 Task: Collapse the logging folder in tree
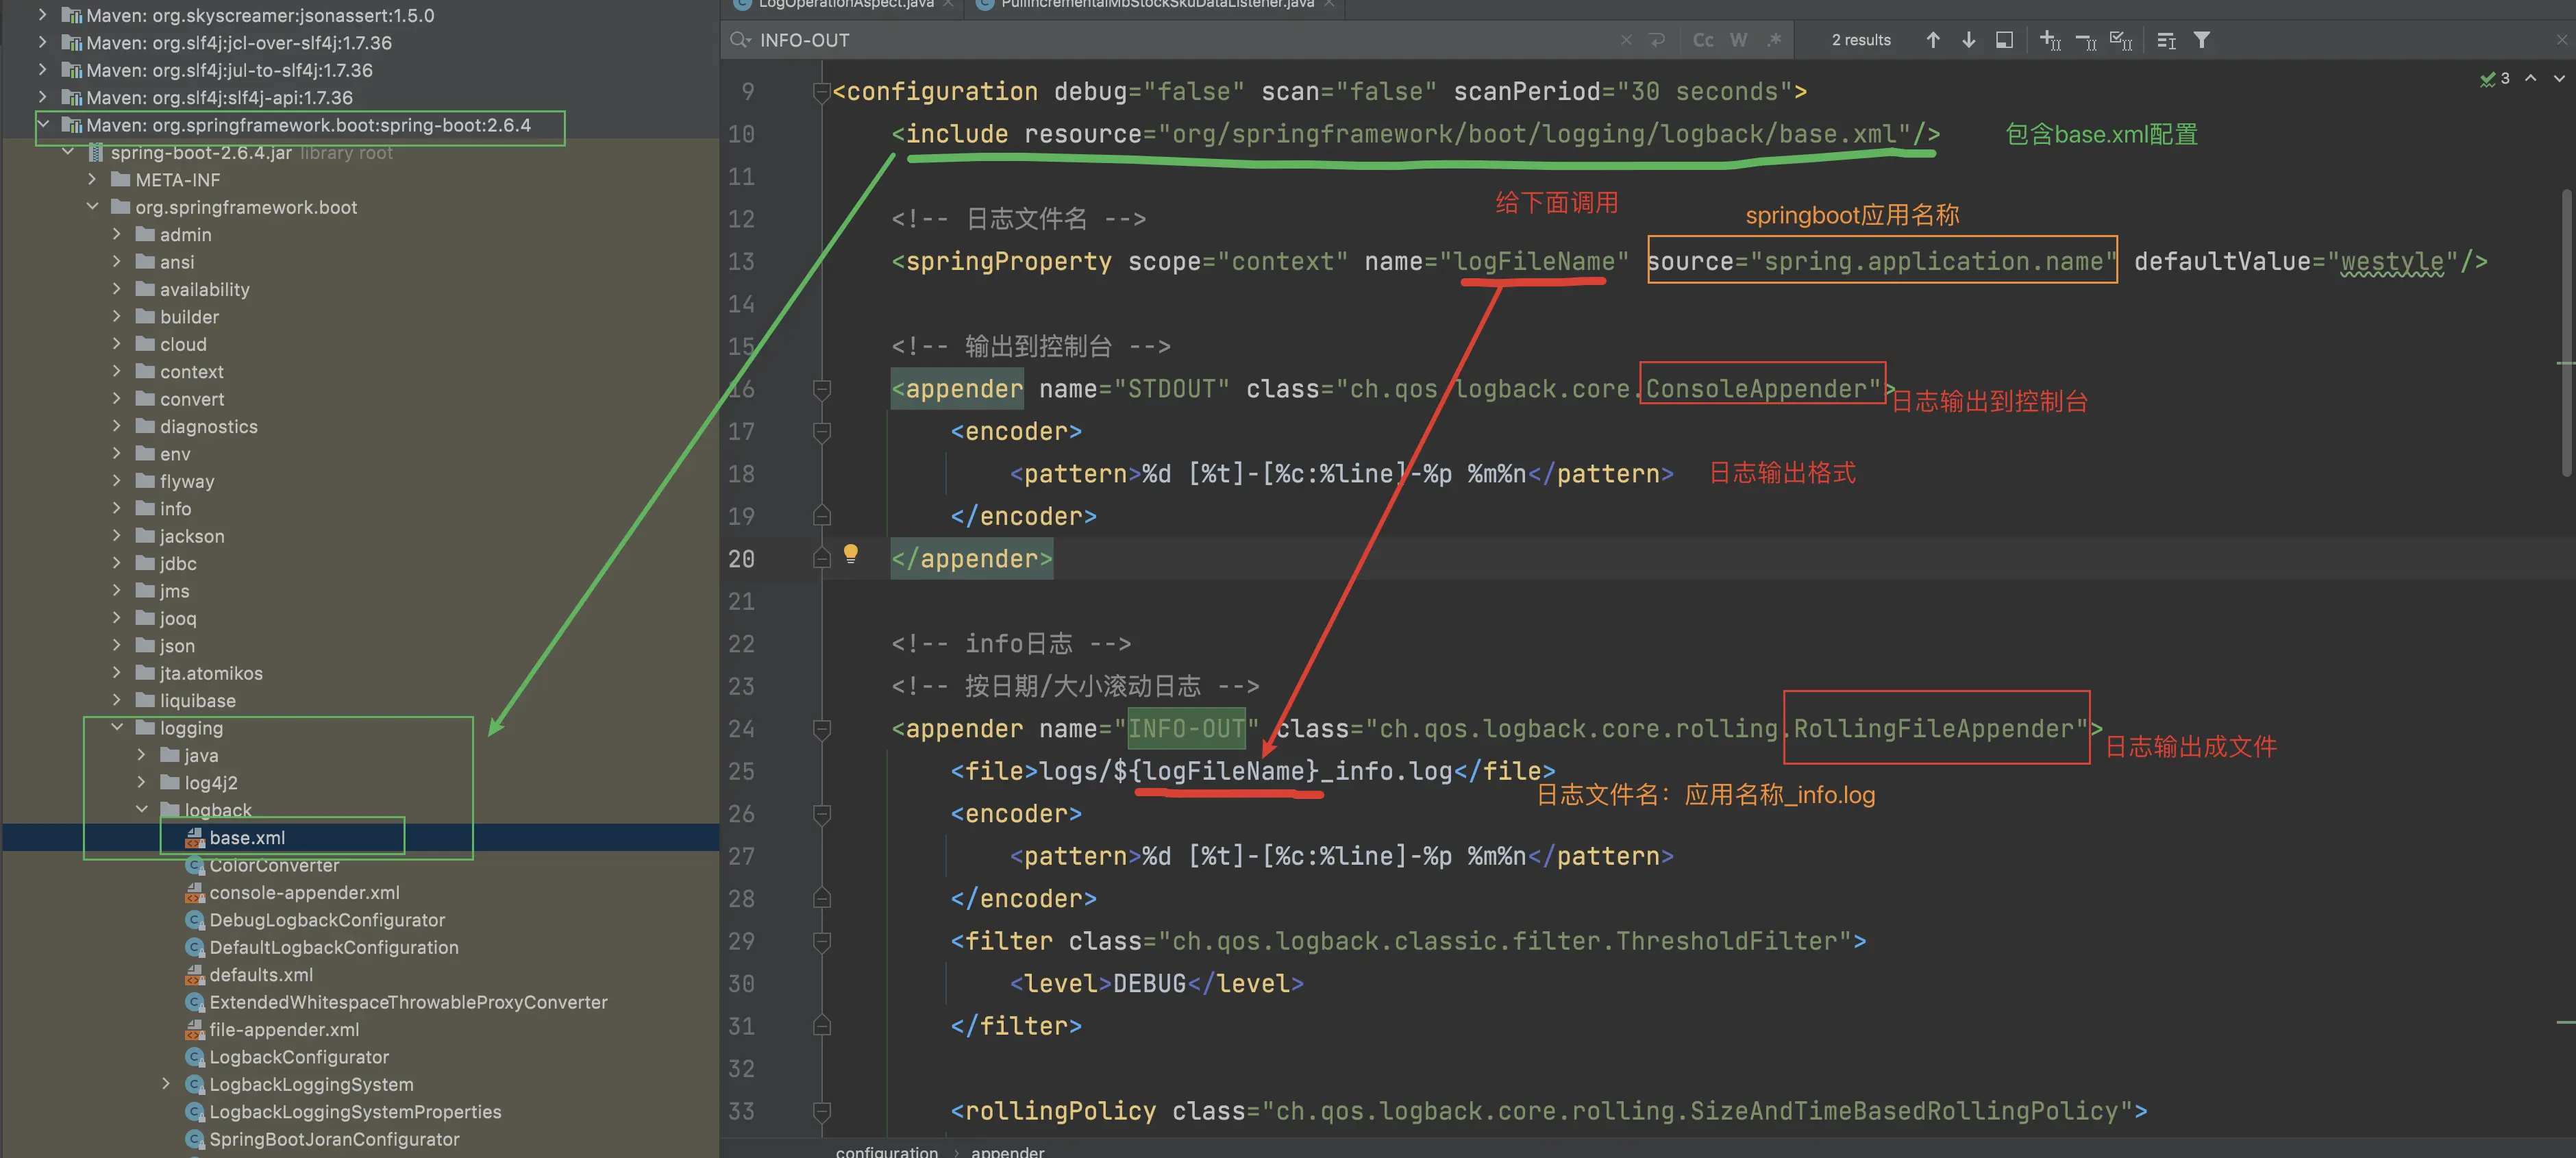117,727
